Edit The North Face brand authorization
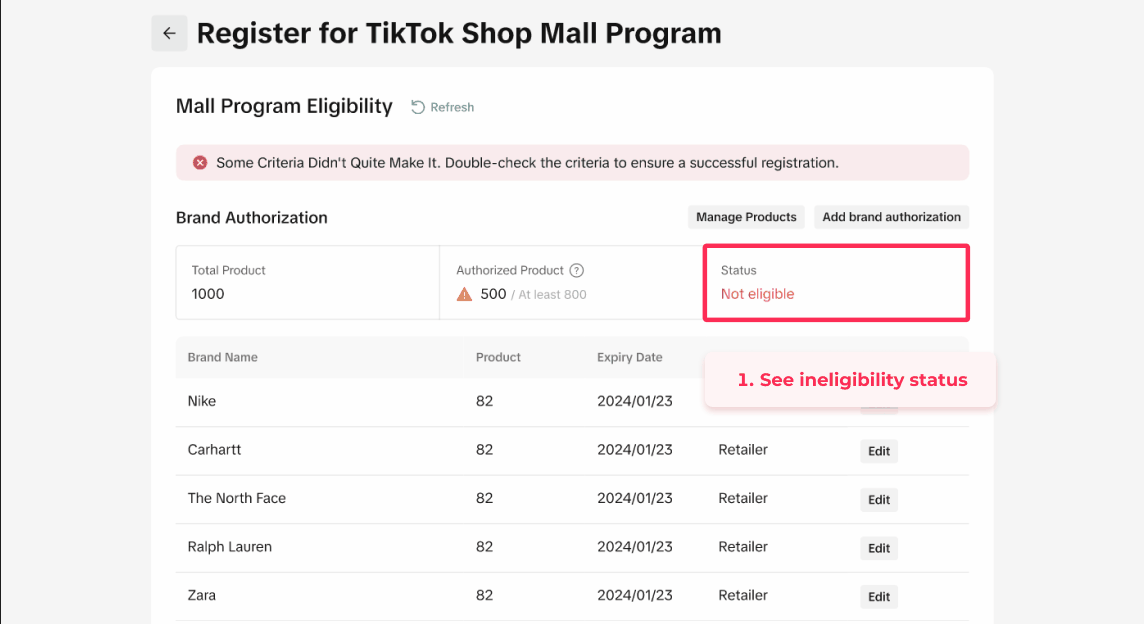The image size is (1144, 624). (879, 500)
